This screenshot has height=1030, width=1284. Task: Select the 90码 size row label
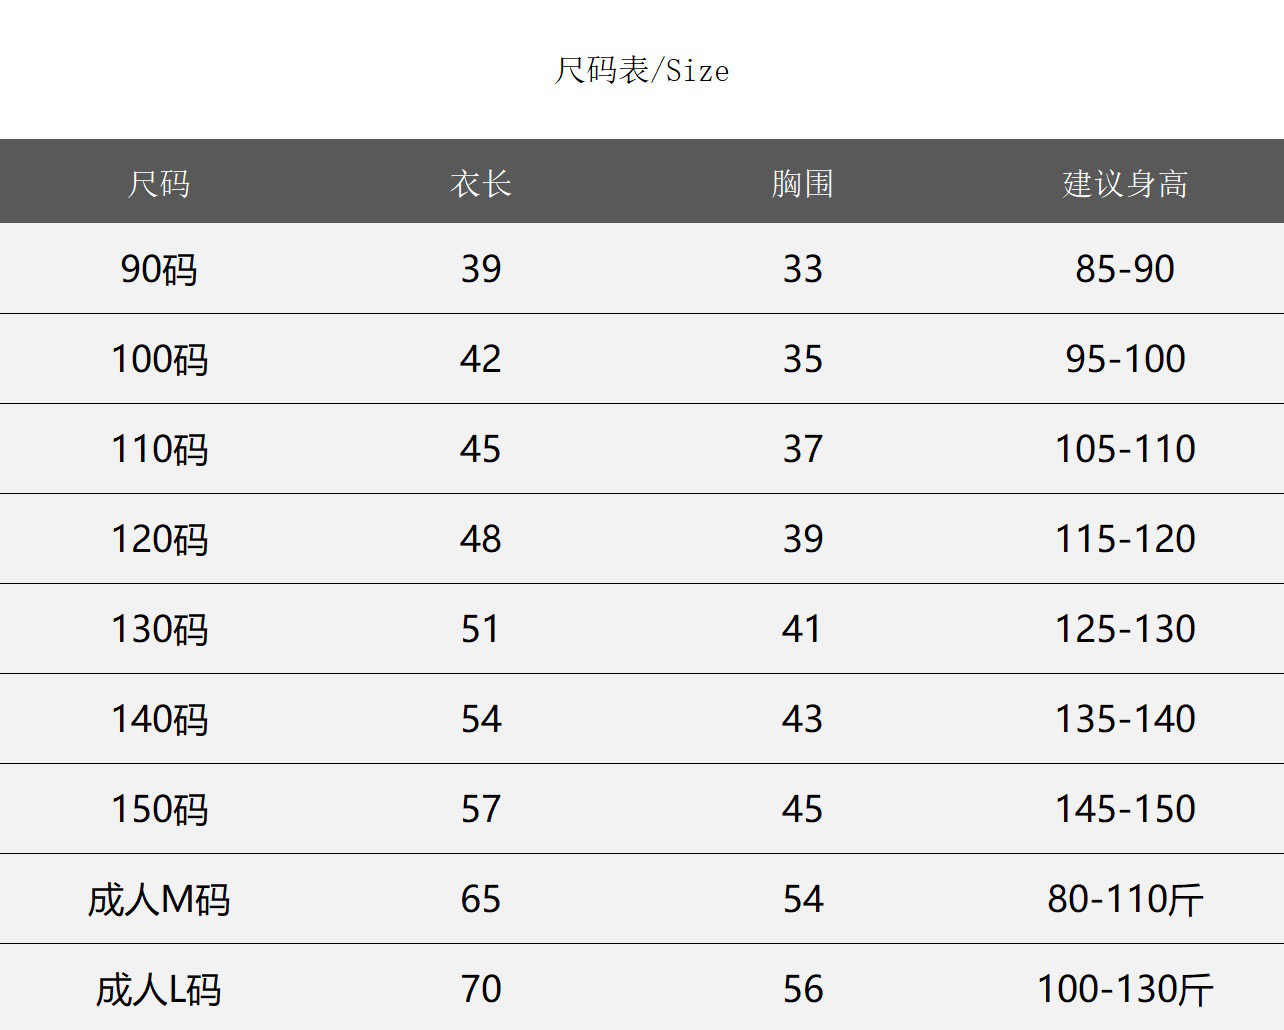point(159,269)
